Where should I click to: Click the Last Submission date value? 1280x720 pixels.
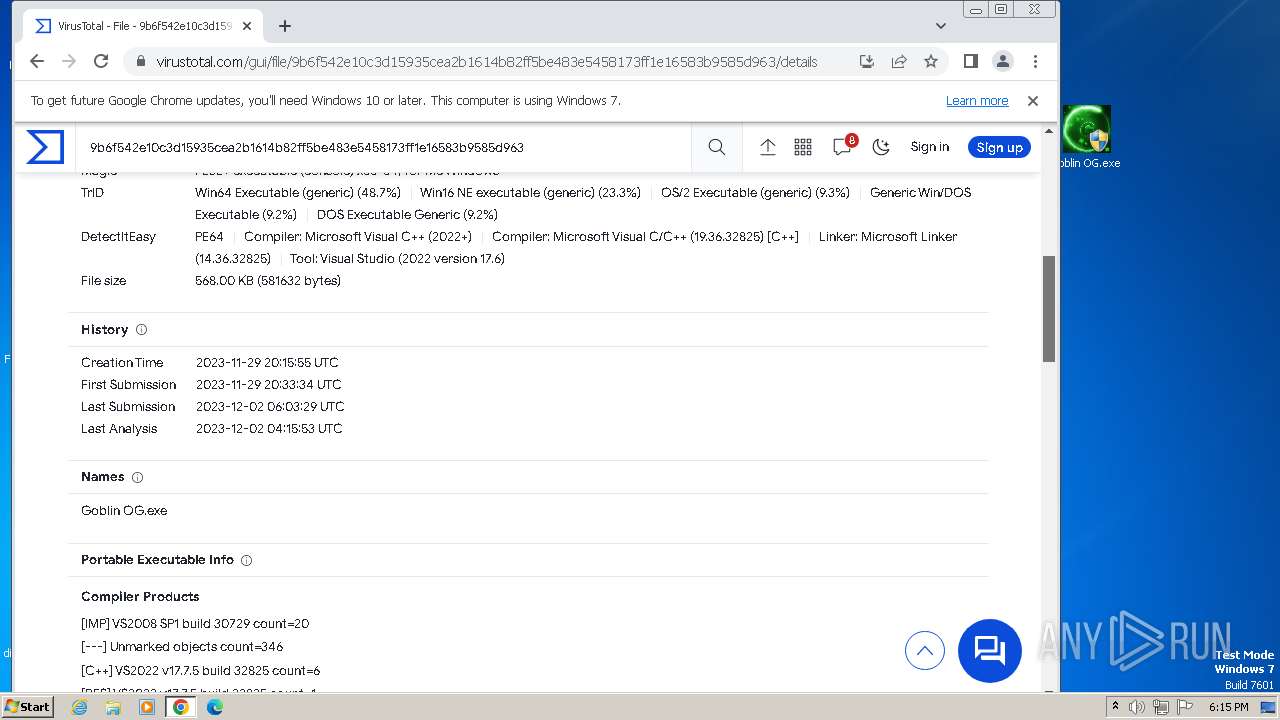(x=270, y=407)
